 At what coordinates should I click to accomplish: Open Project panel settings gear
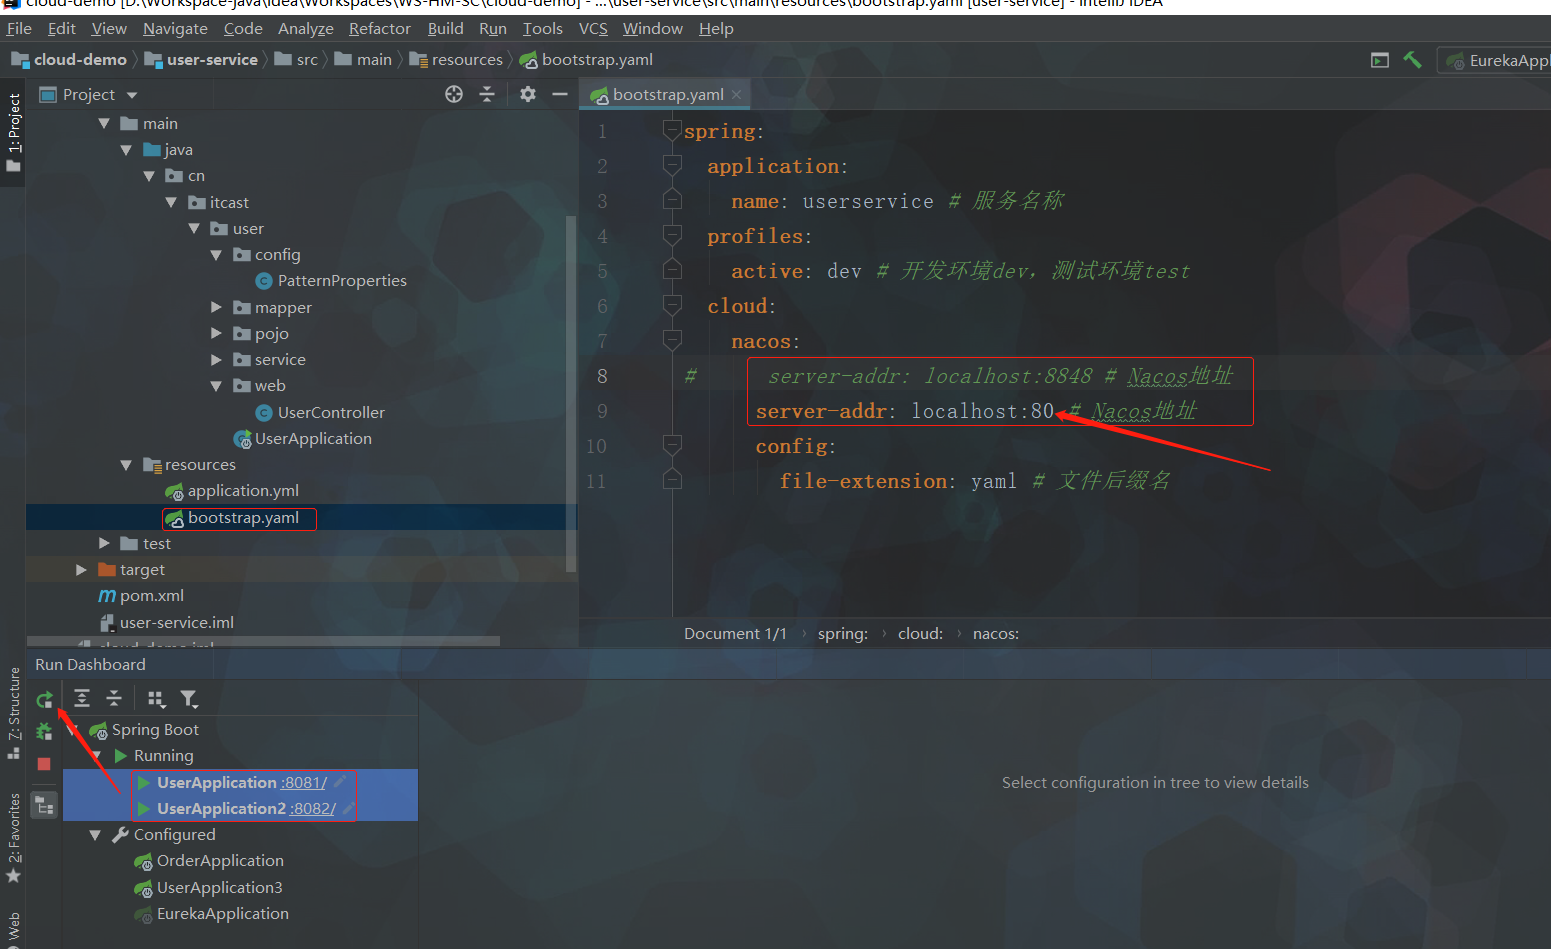tap(528, 94)
